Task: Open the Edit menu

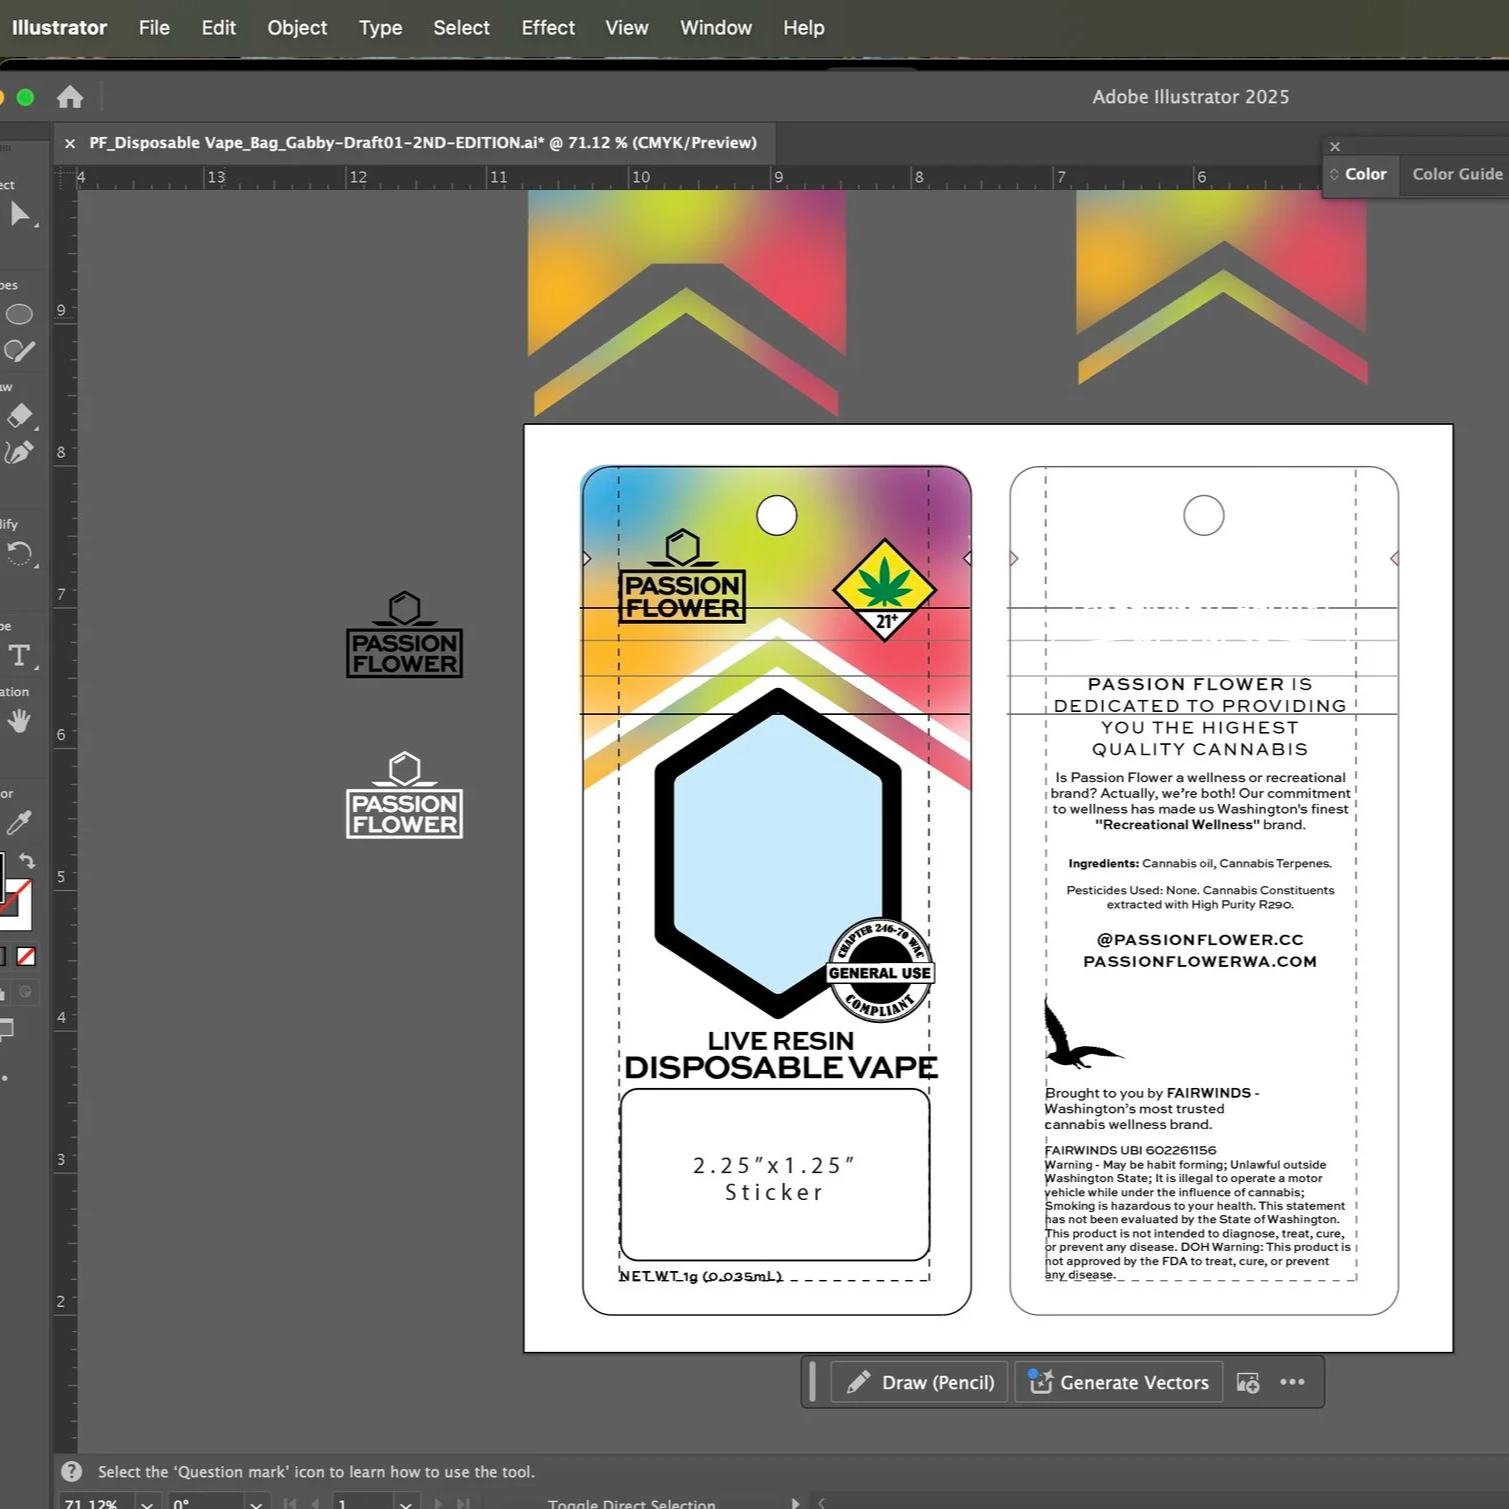Action: click(x=218, y=28)
